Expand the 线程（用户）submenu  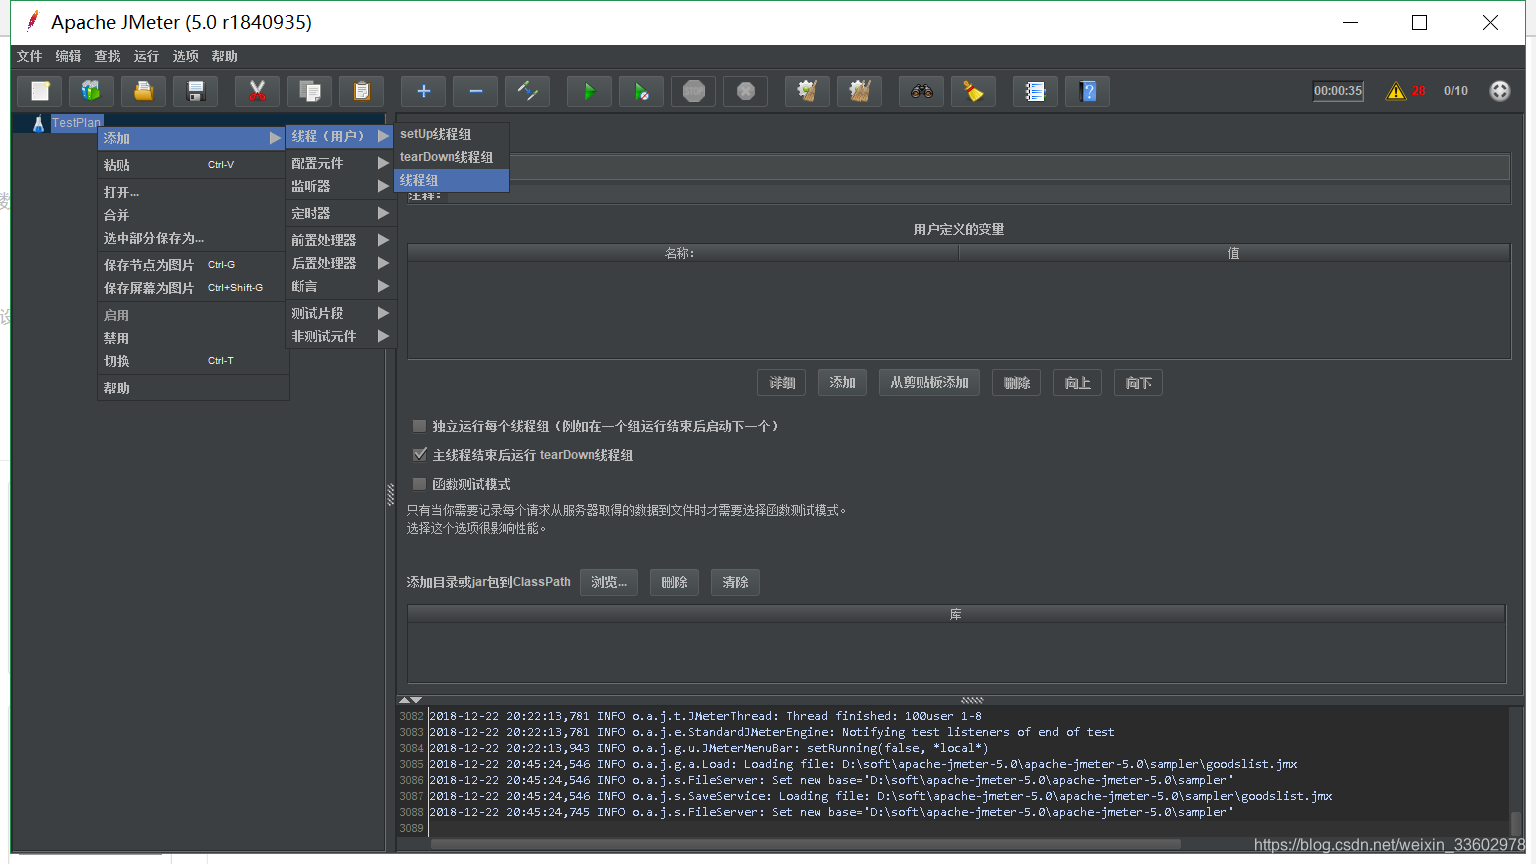pyautogui.click(x=340, y=136)
